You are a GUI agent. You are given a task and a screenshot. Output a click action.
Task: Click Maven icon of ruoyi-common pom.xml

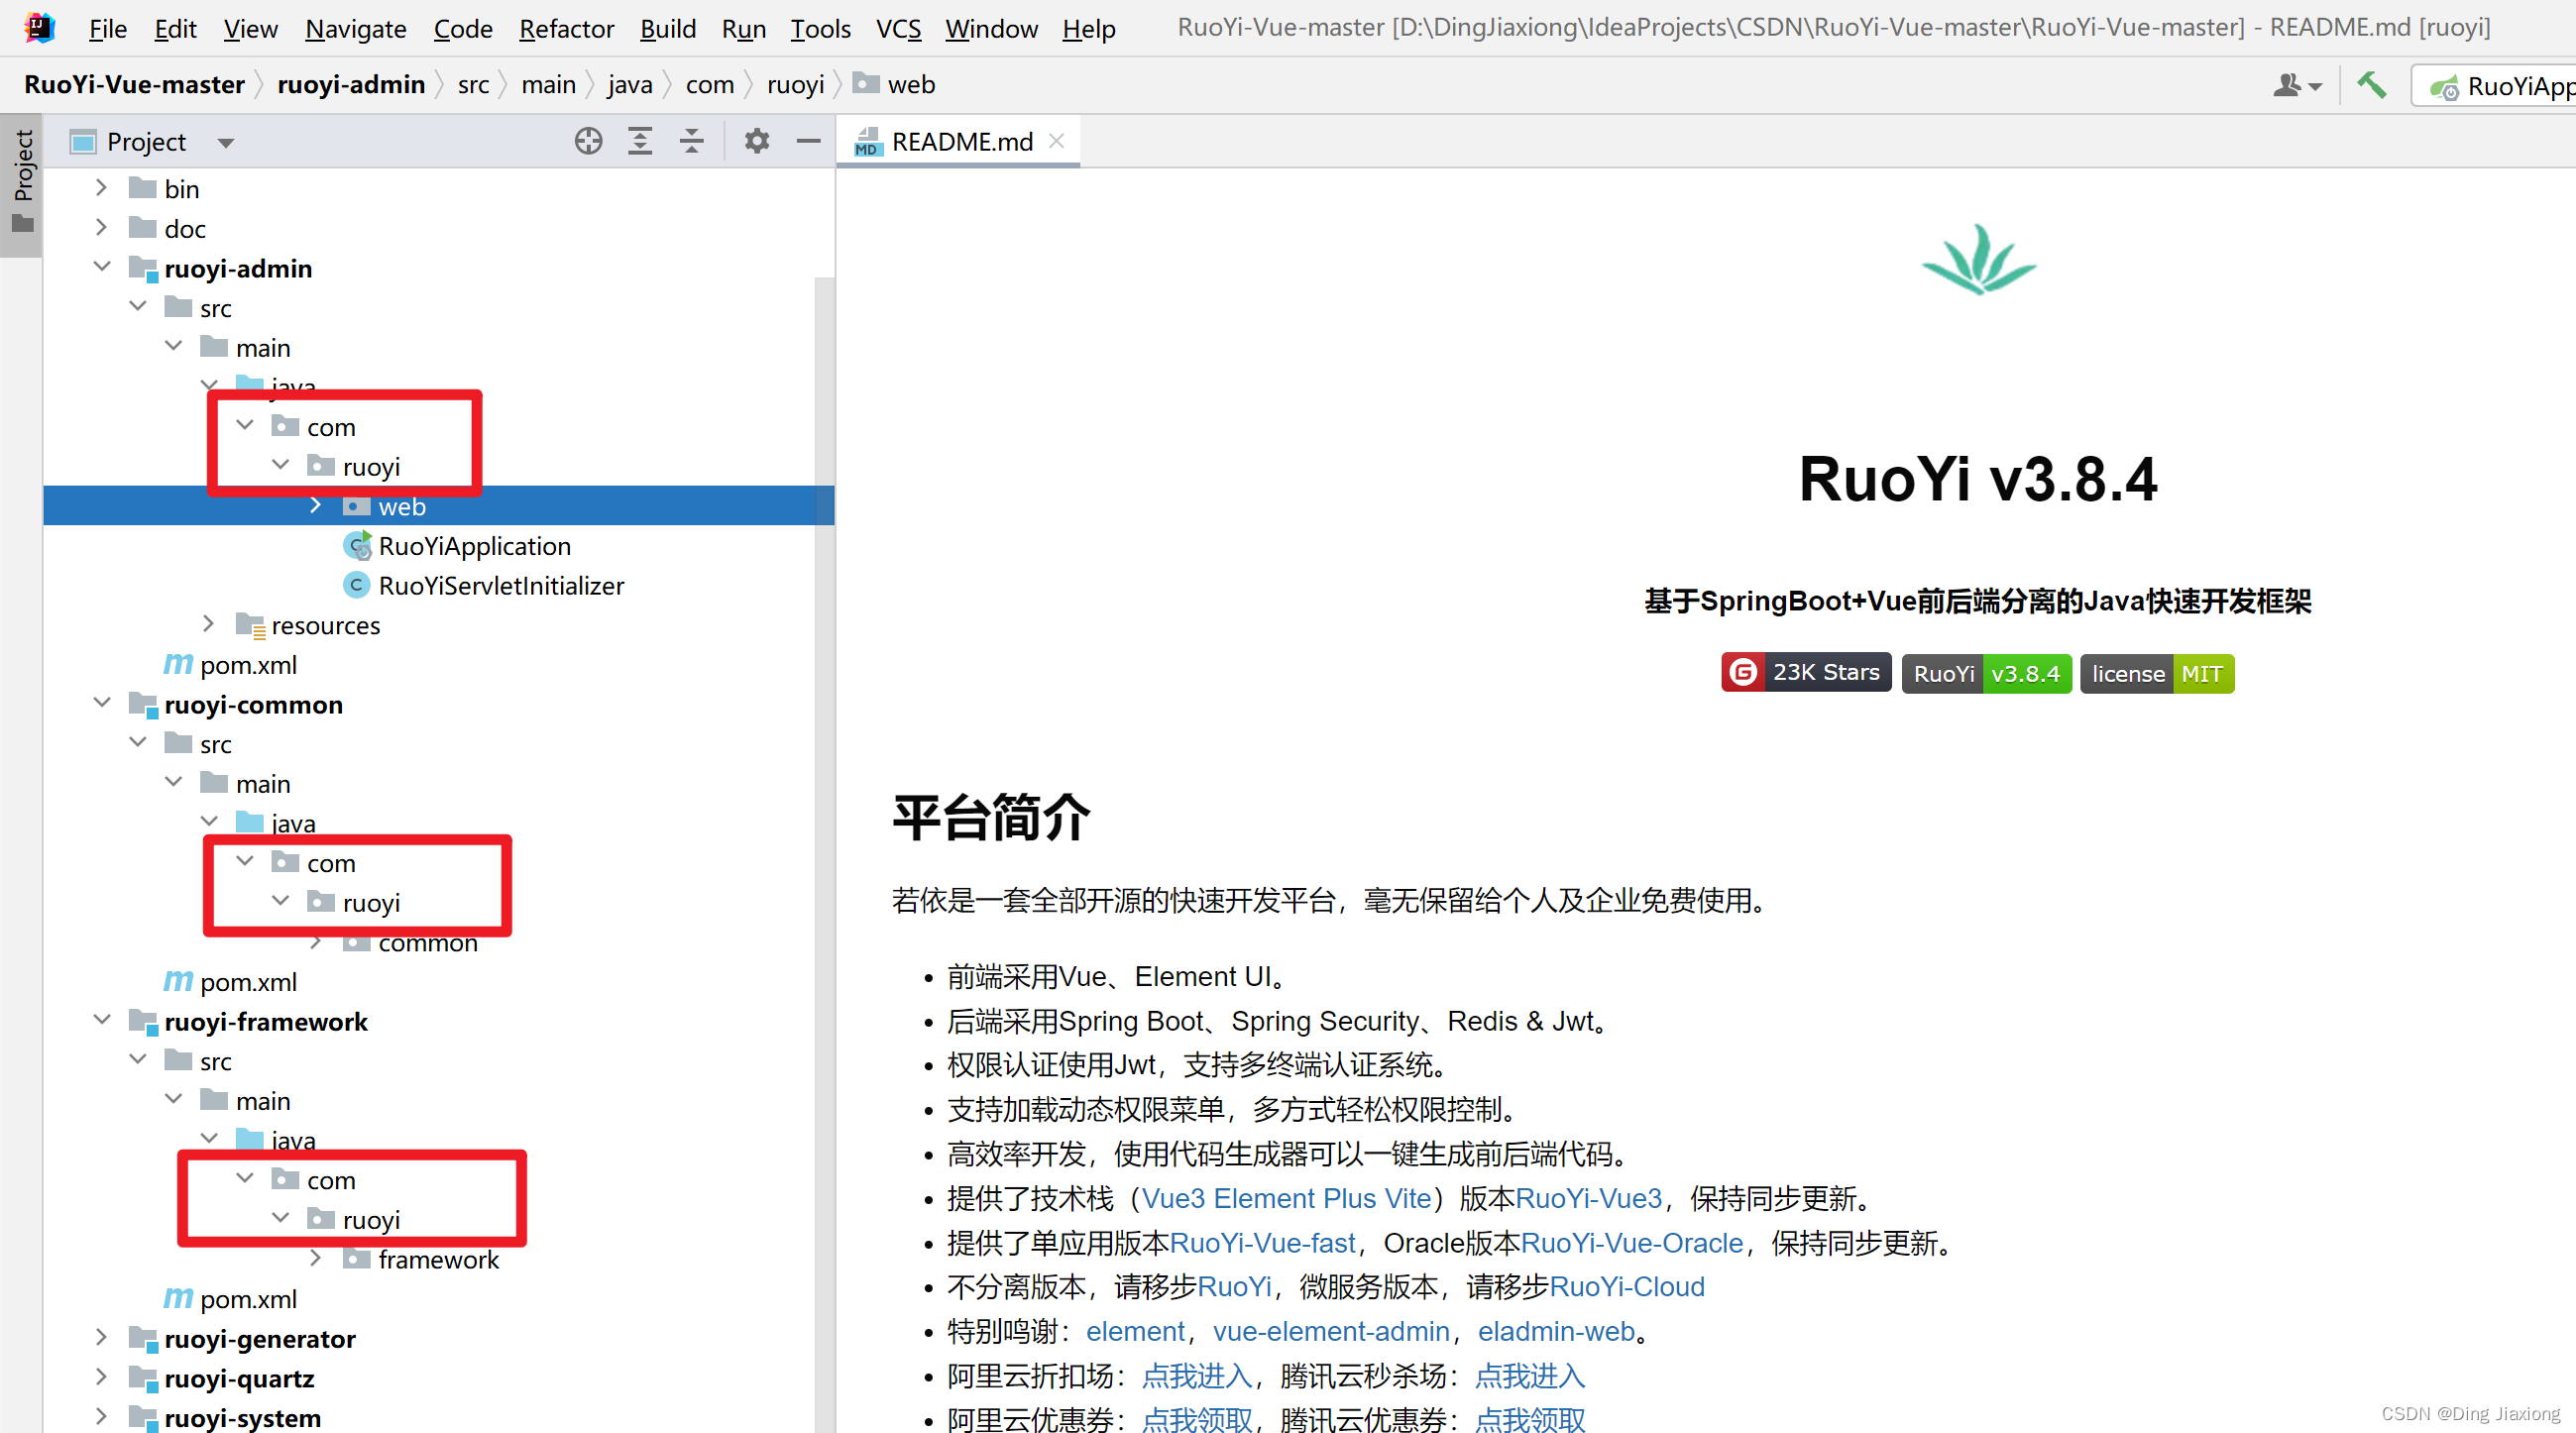point(178,981)
